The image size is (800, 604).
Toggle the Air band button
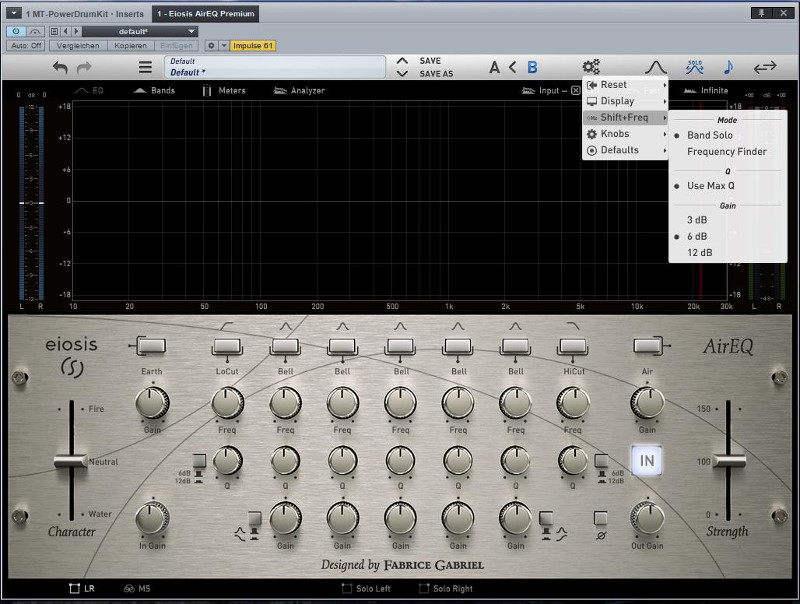(648, 345)
